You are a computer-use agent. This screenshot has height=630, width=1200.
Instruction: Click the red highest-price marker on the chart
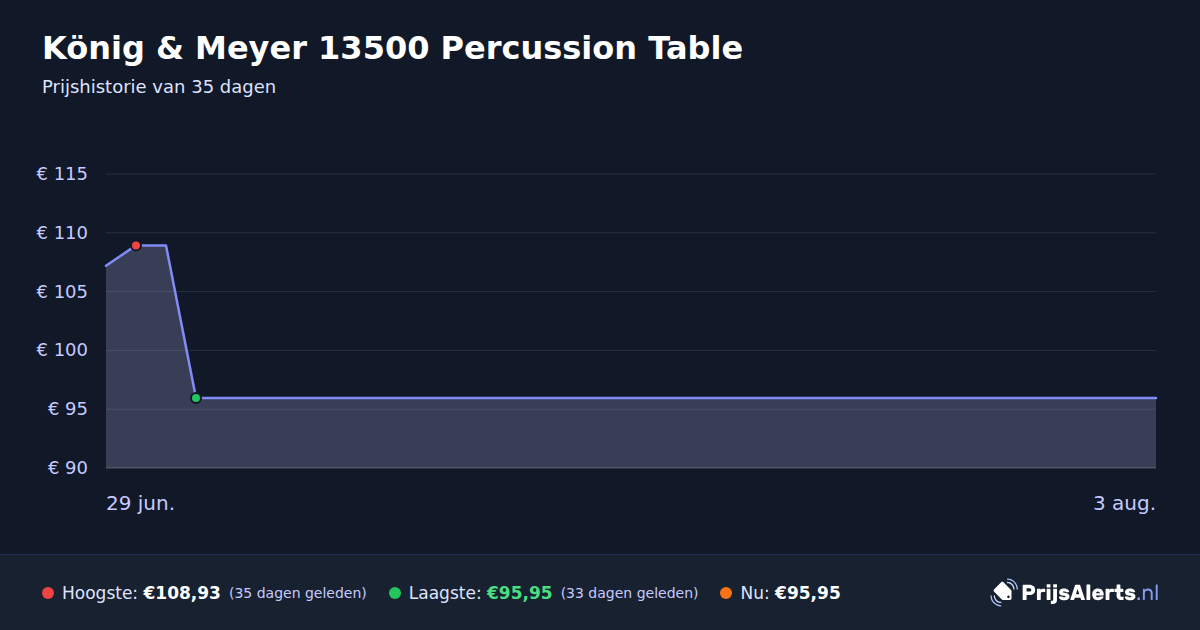click(x=136, y=245)
